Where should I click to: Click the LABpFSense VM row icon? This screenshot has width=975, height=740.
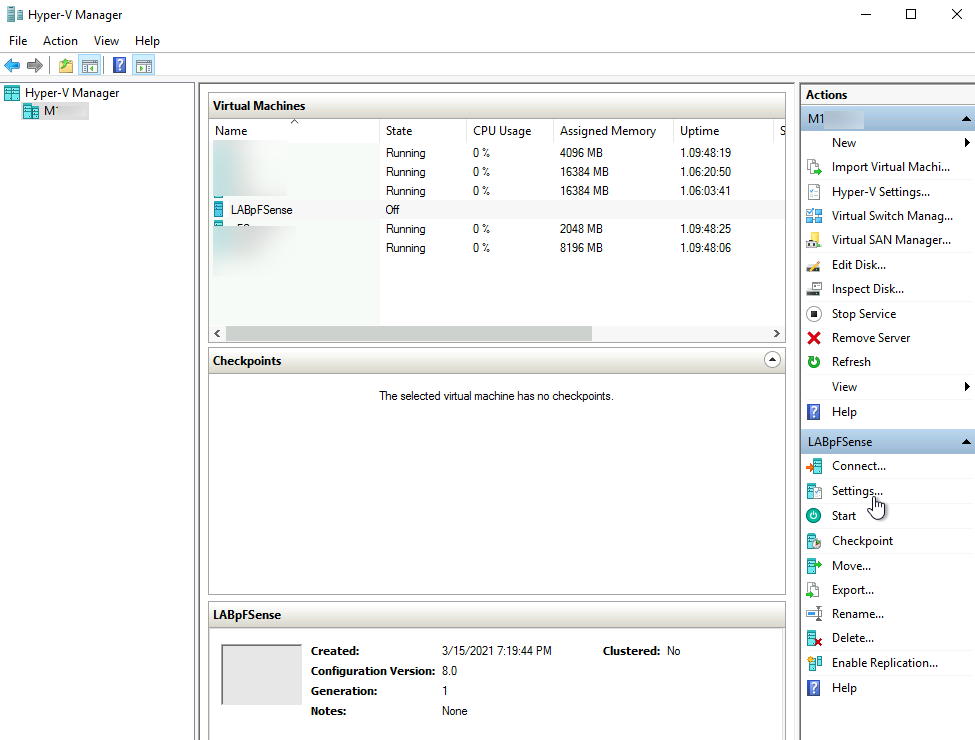click(218, 210)
